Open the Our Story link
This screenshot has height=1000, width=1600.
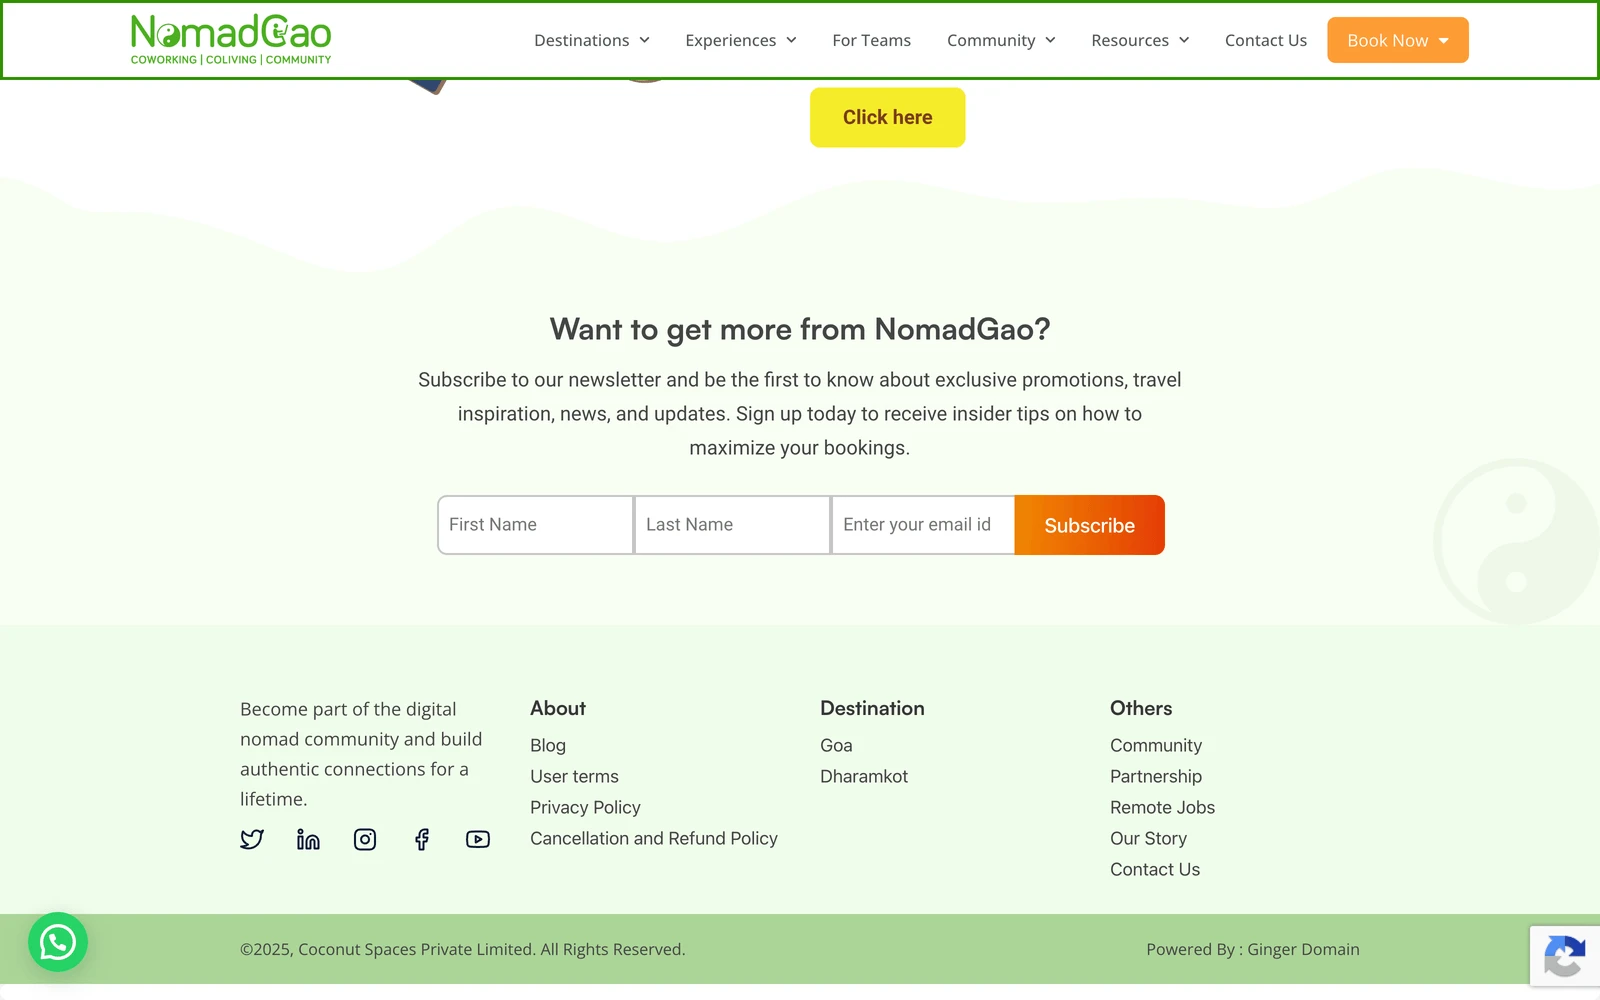tap(1148, 838)
